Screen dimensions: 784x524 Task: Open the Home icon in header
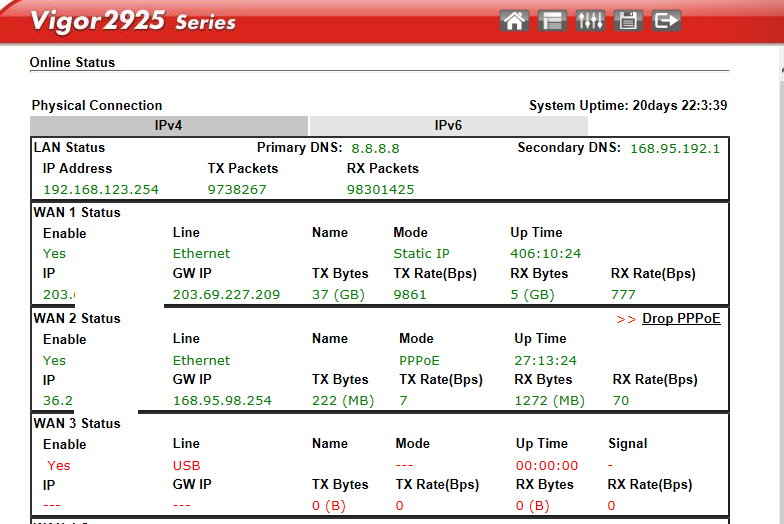[x=514, y=21]
